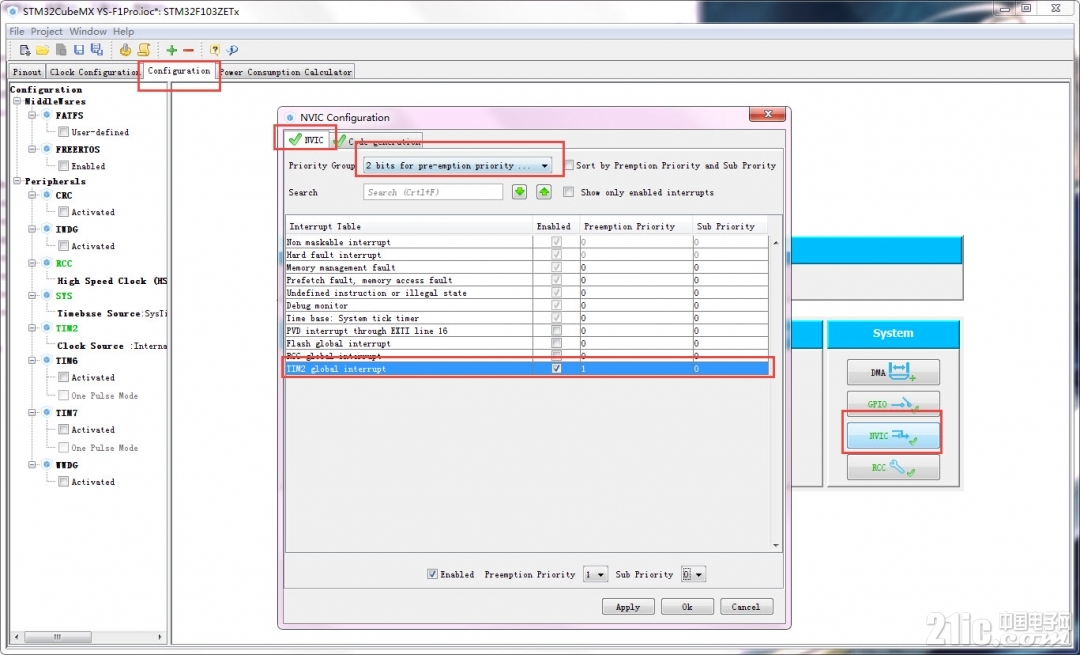Image resolution: width=1080 pixels, height=655 pixels.
Task: Click the single blue floppy Save icon
Action: click(x=79, y=50)
